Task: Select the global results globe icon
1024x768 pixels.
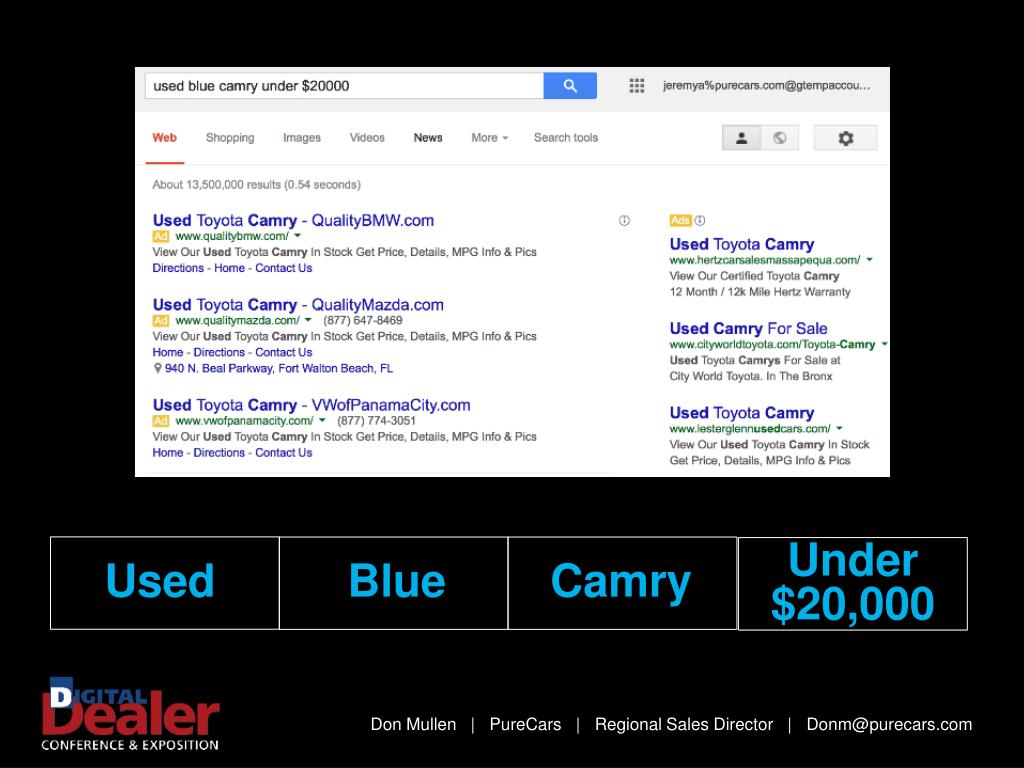Action: [780, 138]
